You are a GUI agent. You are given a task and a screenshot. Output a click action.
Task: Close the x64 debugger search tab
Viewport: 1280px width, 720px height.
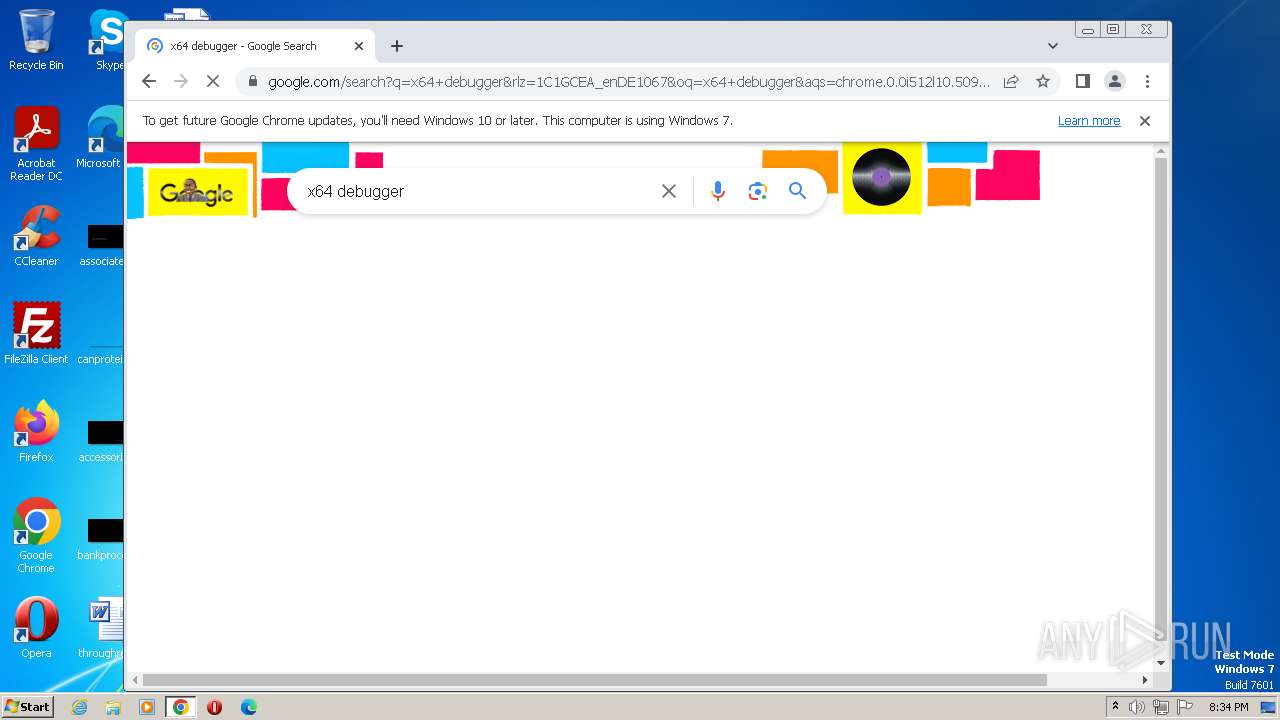(359, 46)
